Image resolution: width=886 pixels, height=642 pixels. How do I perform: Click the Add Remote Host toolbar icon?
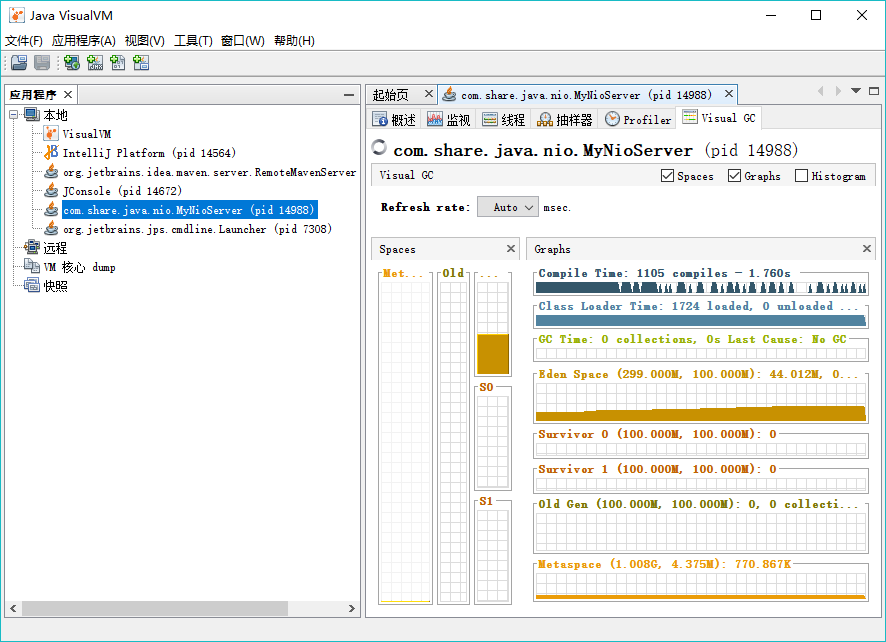point(72,63)
